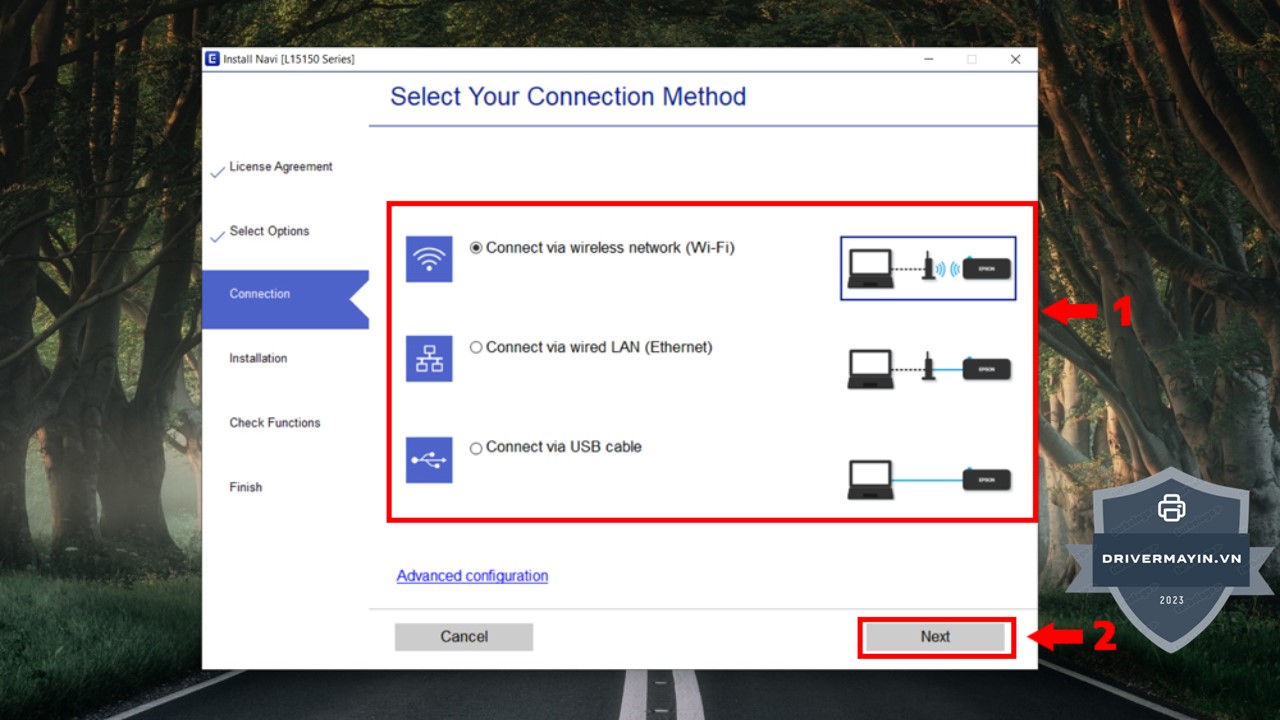Click the blue Wi-Fi signal icon
The height and width of the screenshot is (720, 1280).
[x=429, y=259]
